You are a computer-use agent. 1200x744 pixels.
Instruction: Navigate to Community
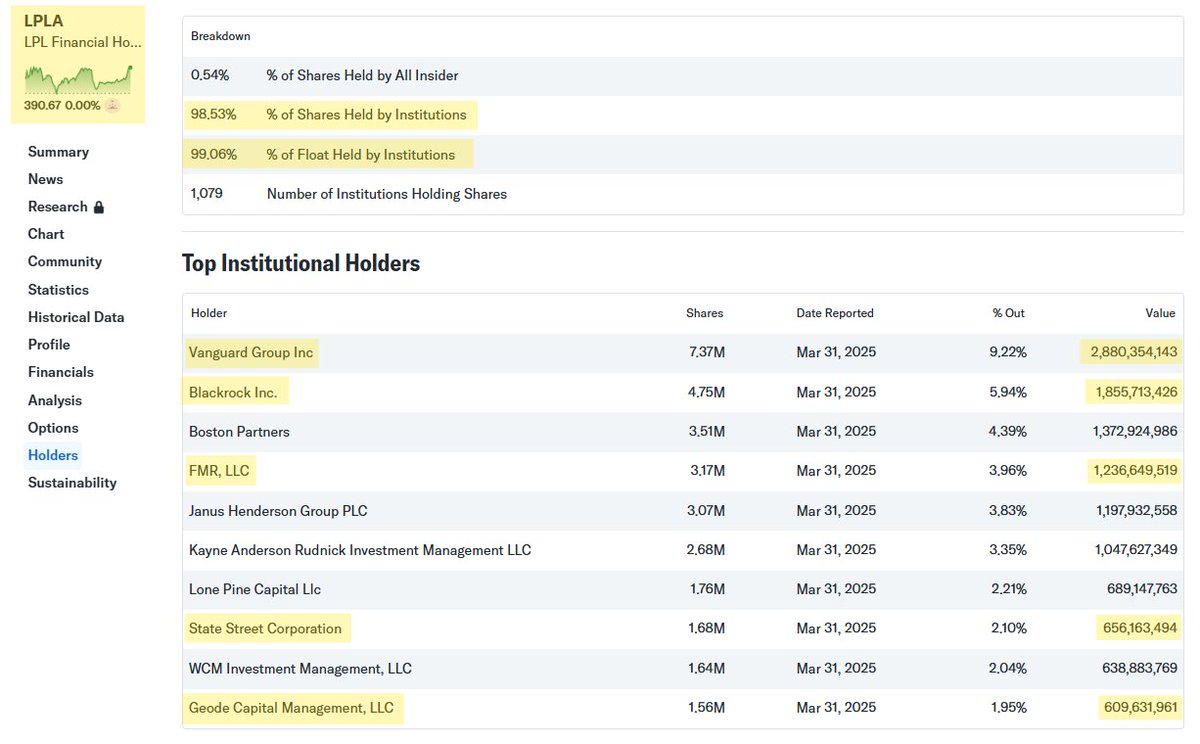tap(65, 261)
